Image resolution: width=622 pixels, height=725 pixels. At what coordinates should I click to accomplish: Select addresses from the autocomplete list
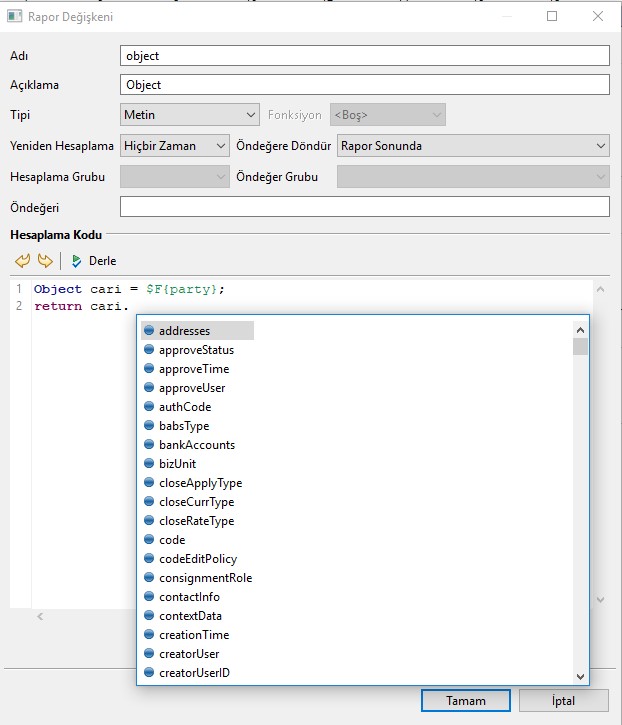184,331
